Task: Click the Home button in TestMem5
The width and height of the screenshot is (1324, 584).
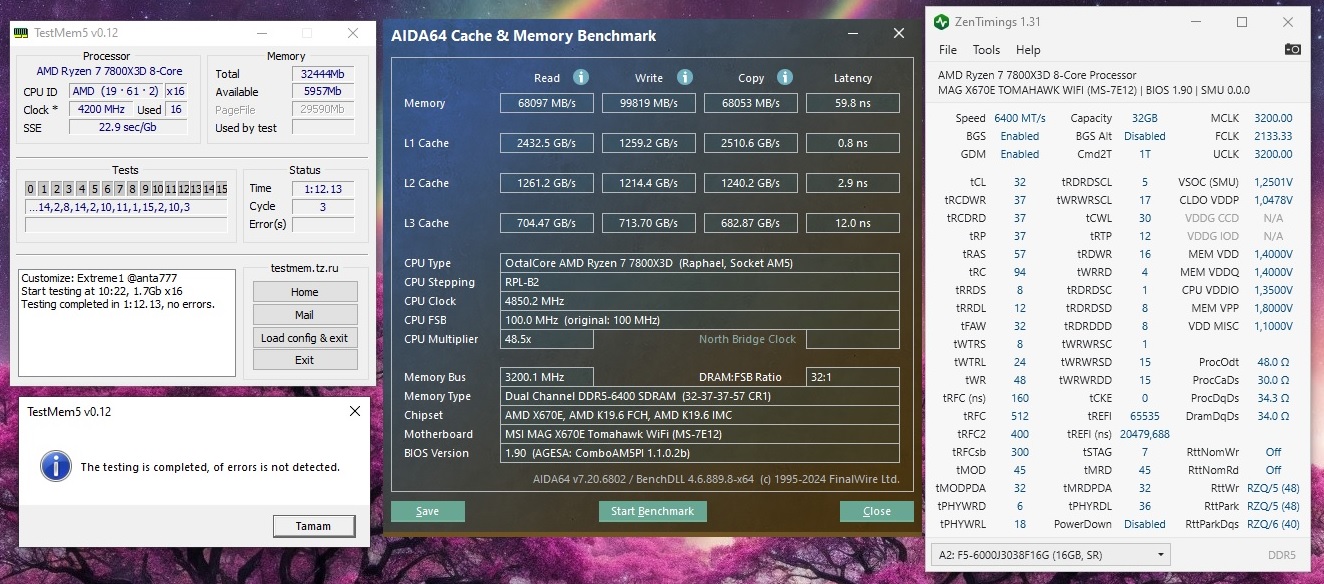Action: point(305,292)
